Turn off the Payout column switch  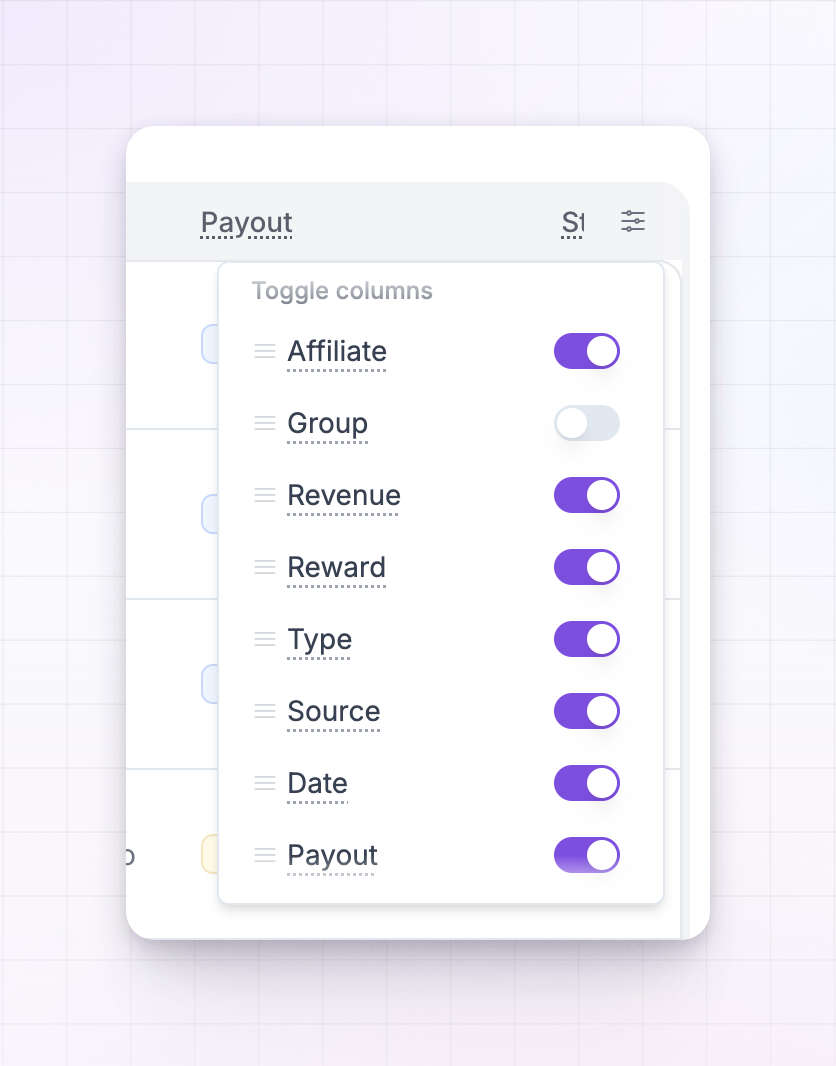pyautogui.click(x=587, y=855)
